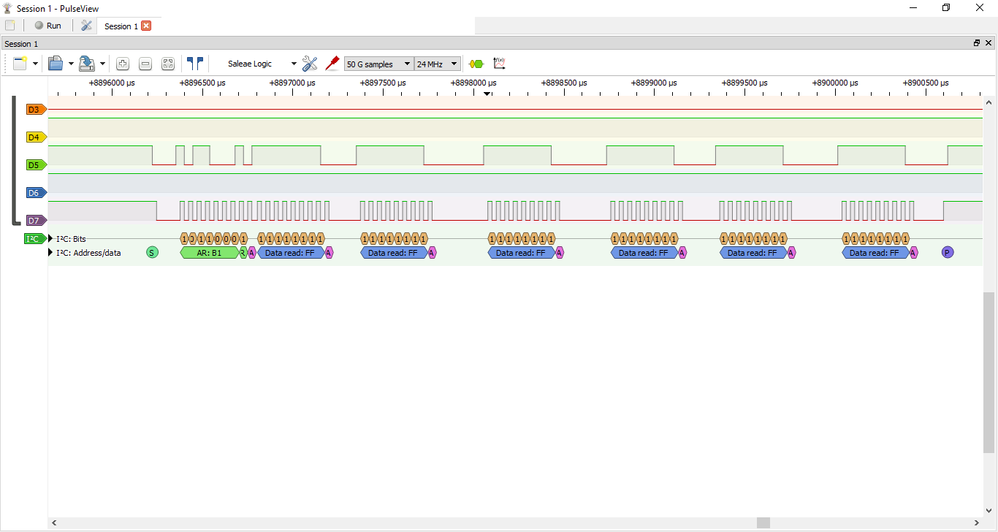Screen dimensions: 998x532
Task: Click the horizontal scrollbar left arrow
Action: click(54, 522)
